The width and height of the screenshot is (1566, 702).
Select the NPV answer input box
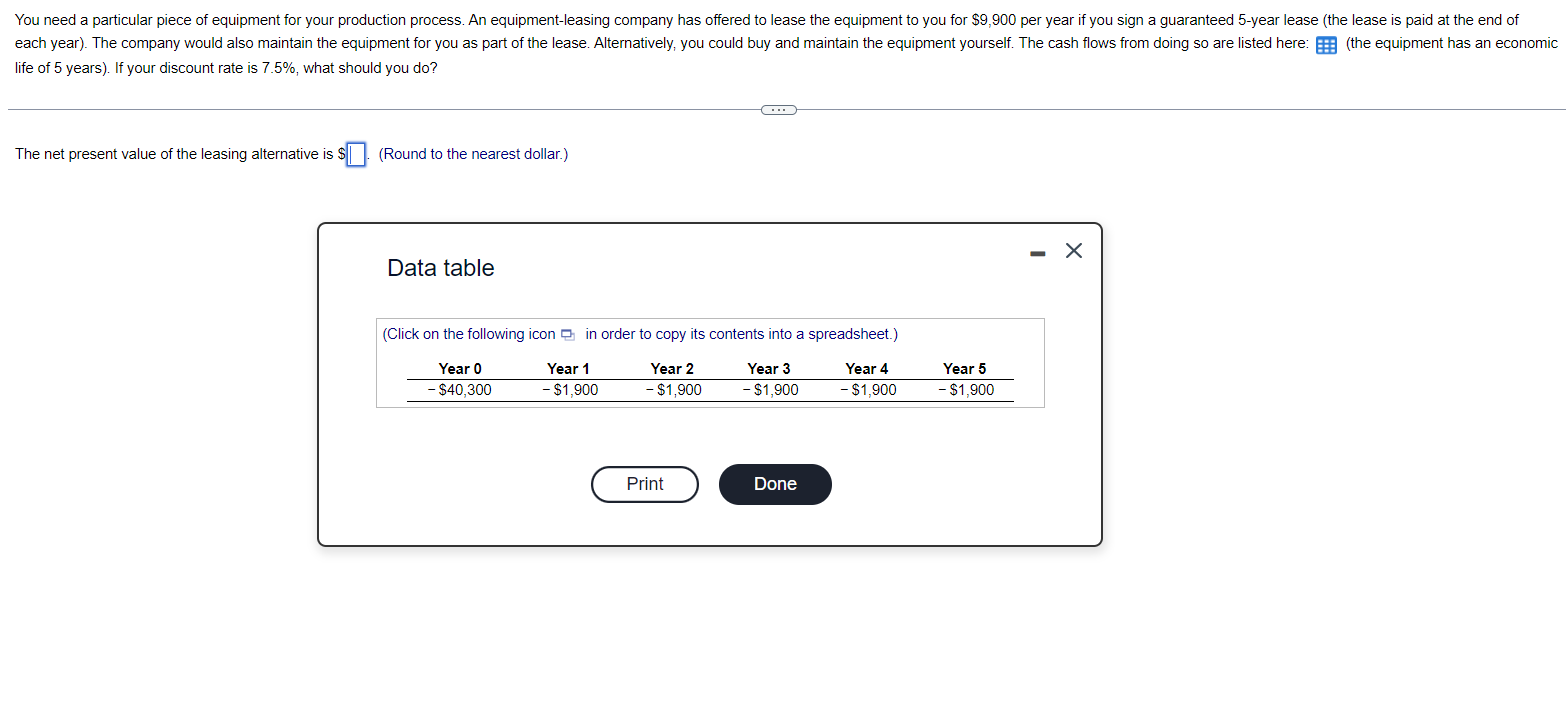355,154
